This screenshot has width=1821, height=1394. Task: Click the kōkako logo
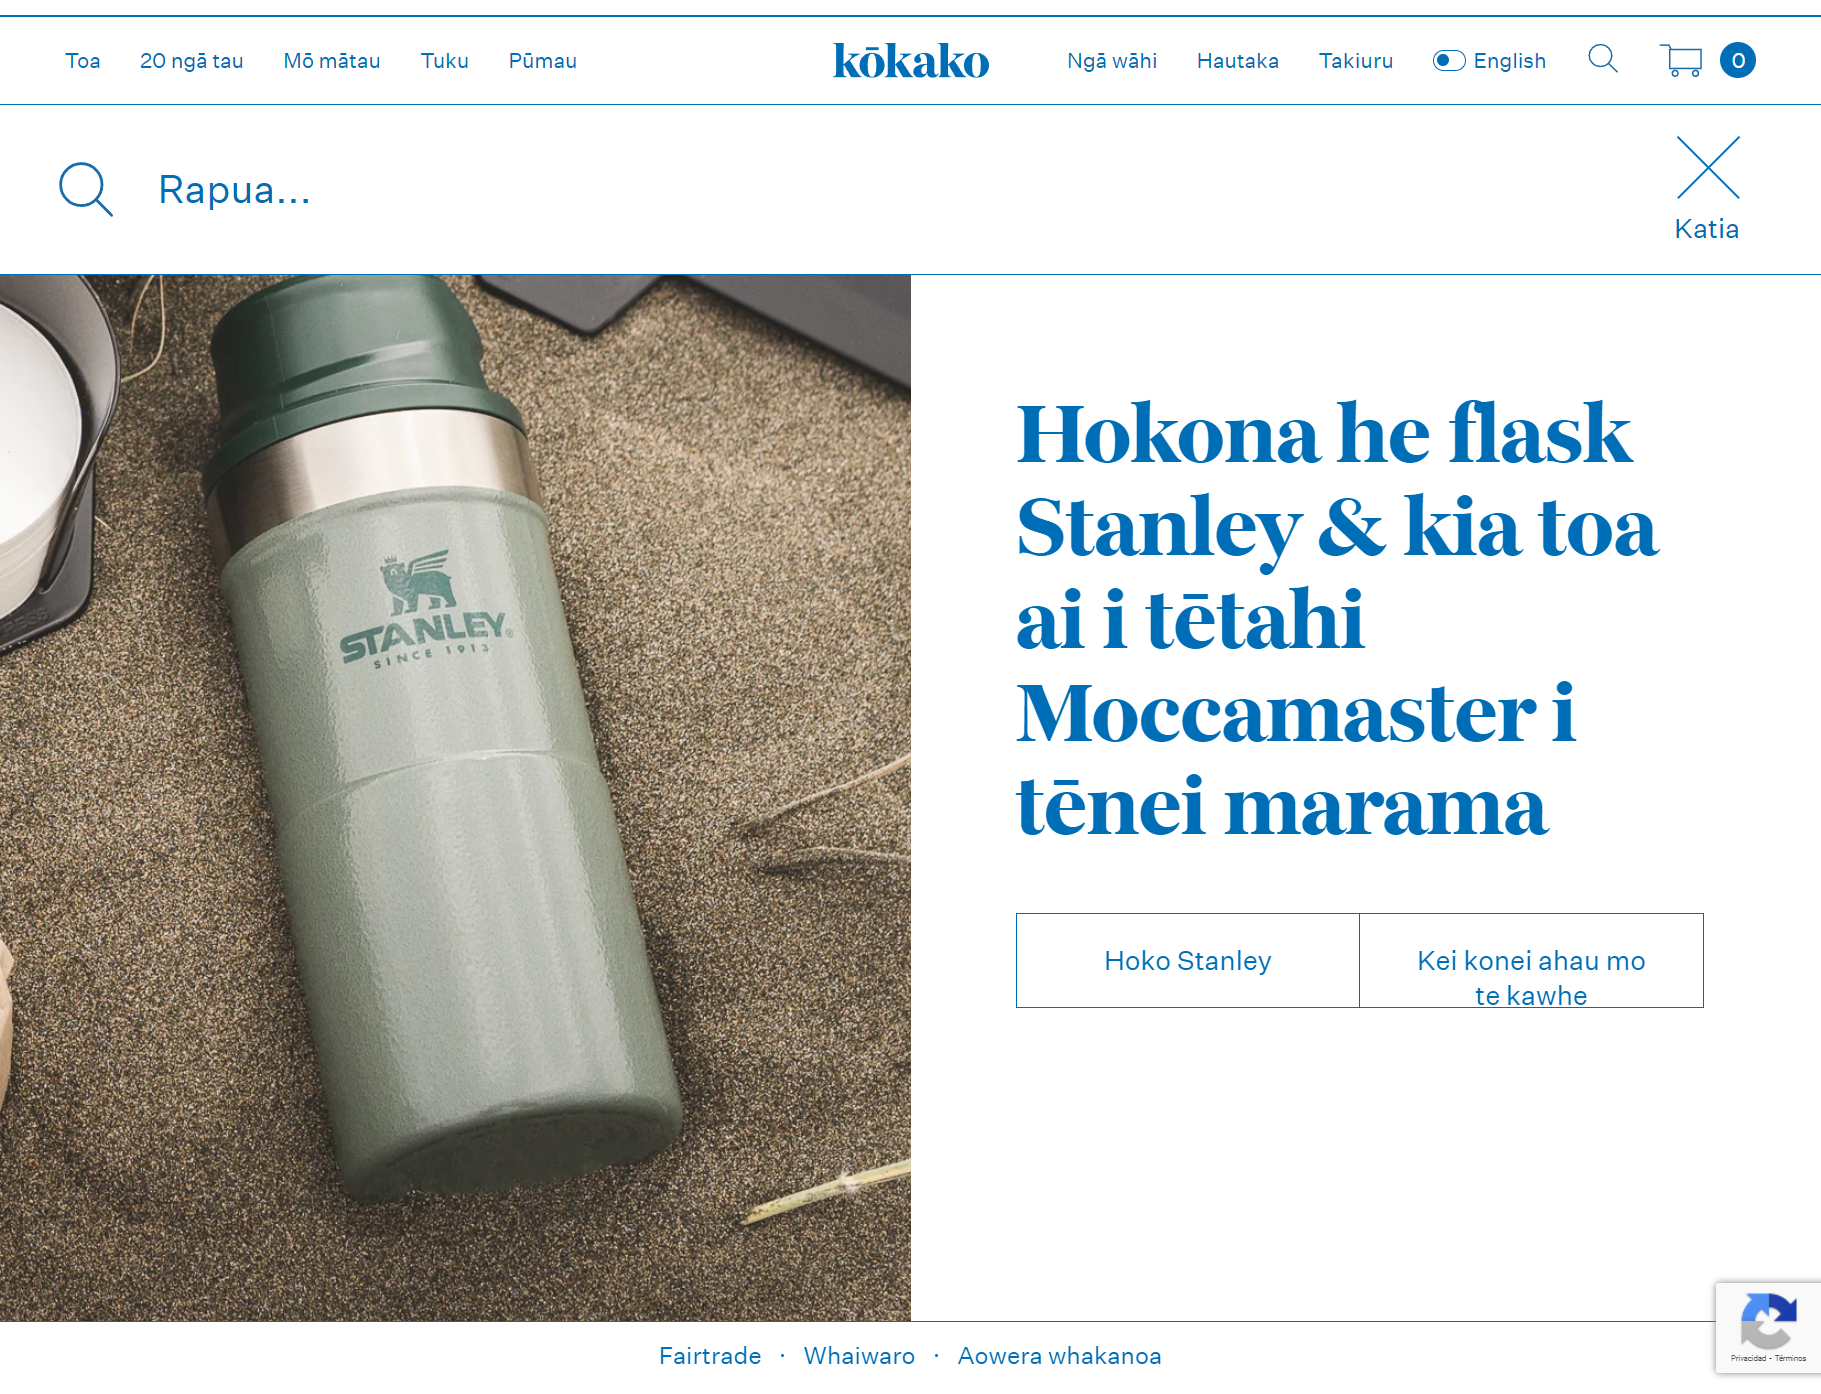click(911, 61)
